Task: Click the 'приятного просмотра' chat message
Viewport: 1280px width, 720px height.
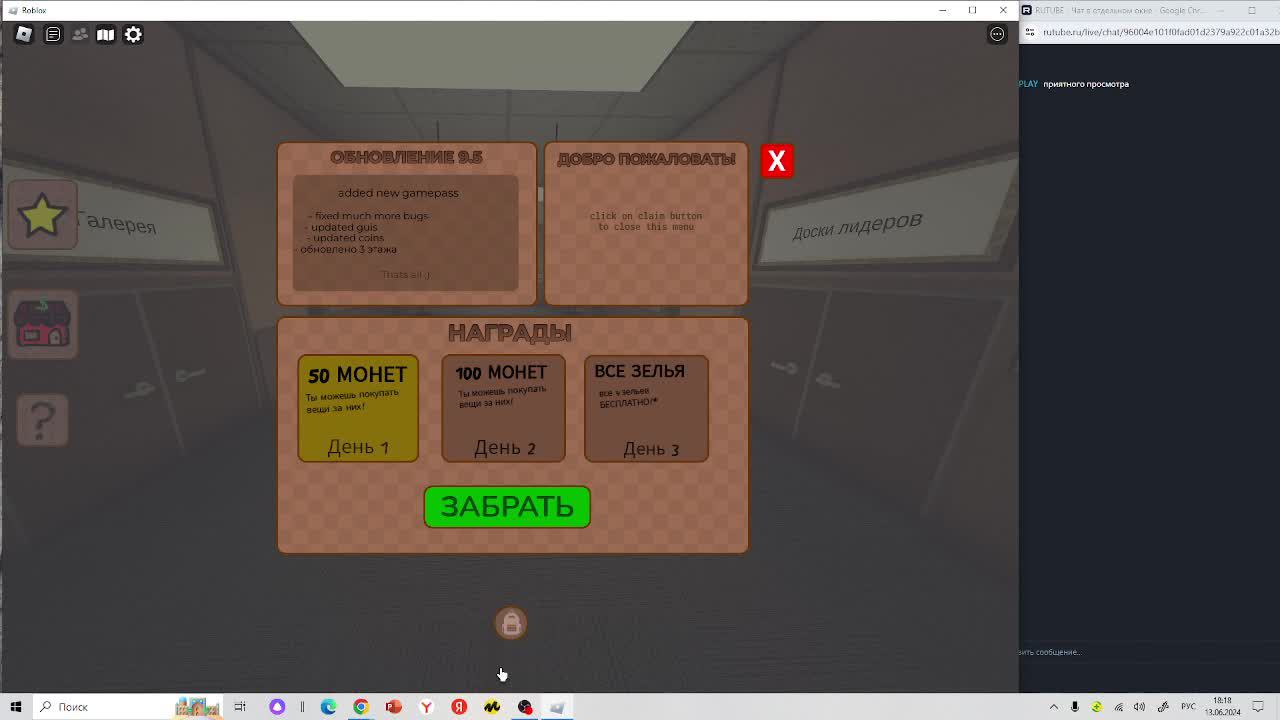Action: 1086,84
